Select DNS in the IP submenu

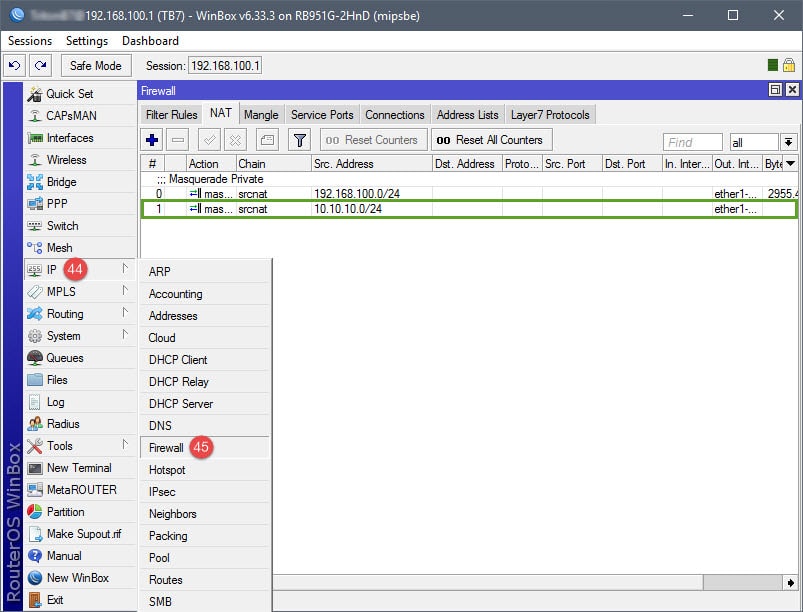[204, 426]
